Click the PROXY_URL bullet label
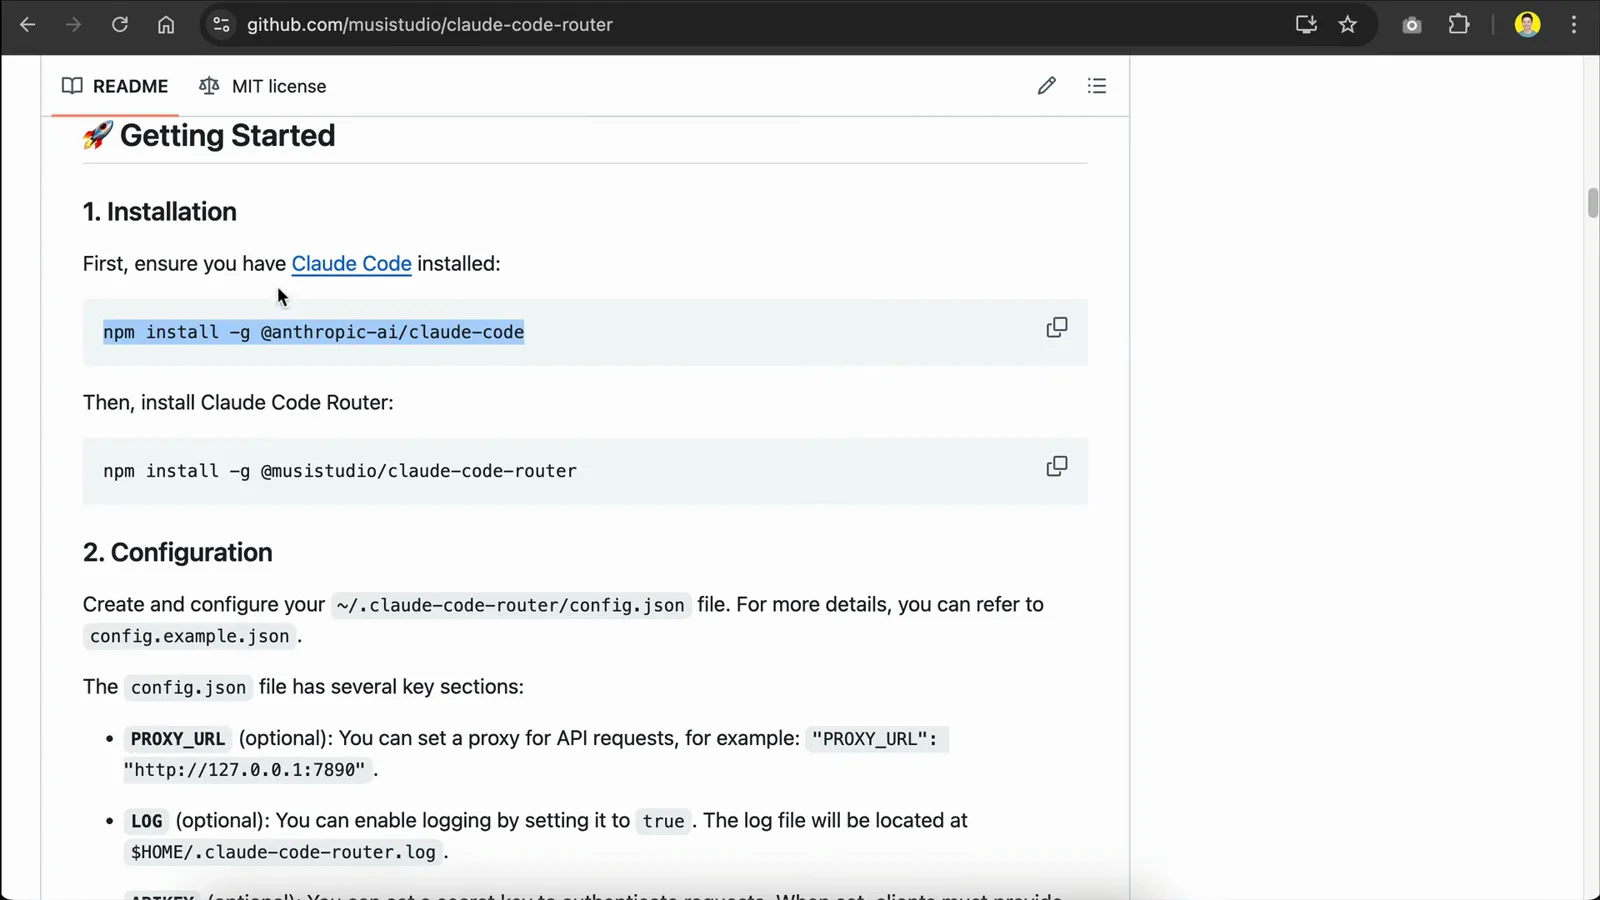Image resolution: width=1600 pixels, height=900 pixels. (x=178, y=739)
